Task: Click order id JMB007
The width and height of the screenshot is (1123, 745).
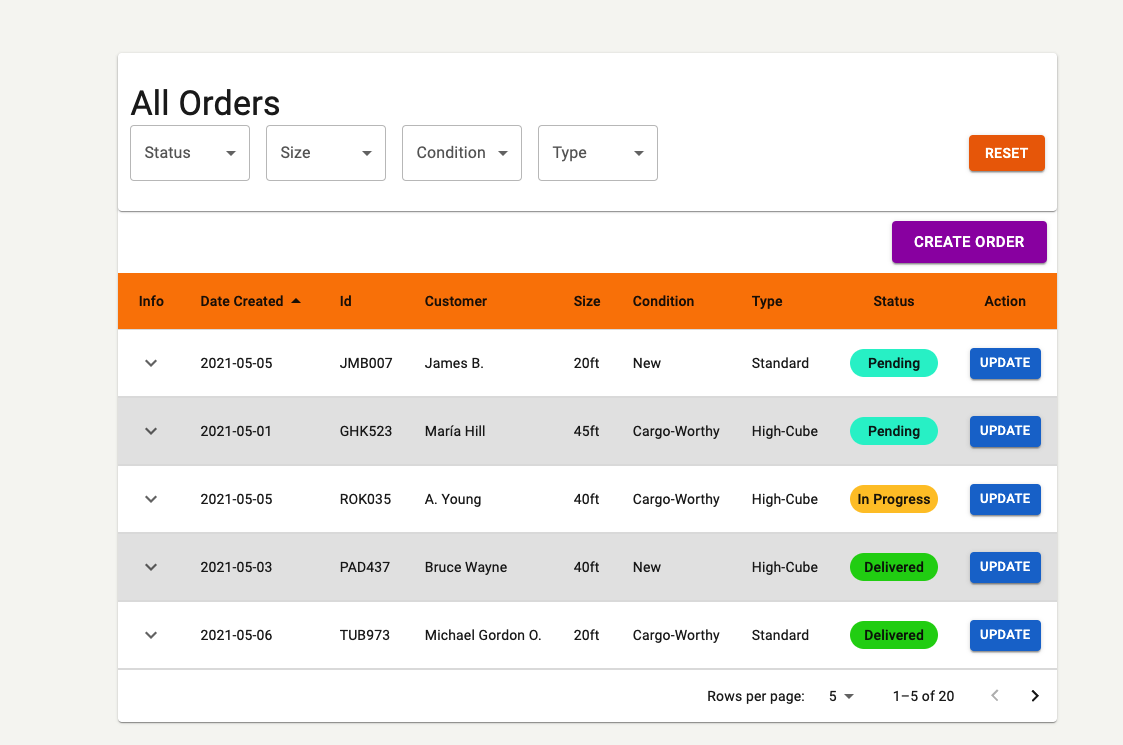Action: point(366,363)
